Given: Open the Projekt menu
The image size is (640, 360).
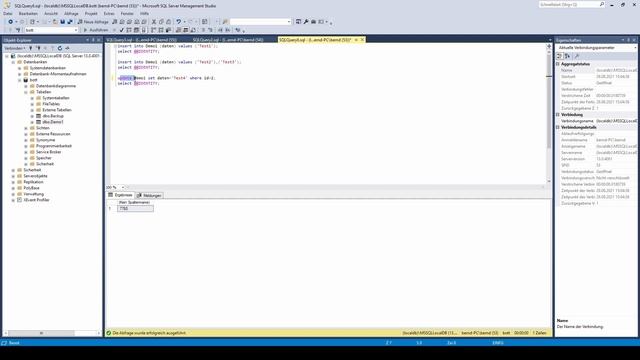Looking at the screenshot, I should (x=91, y=13).
